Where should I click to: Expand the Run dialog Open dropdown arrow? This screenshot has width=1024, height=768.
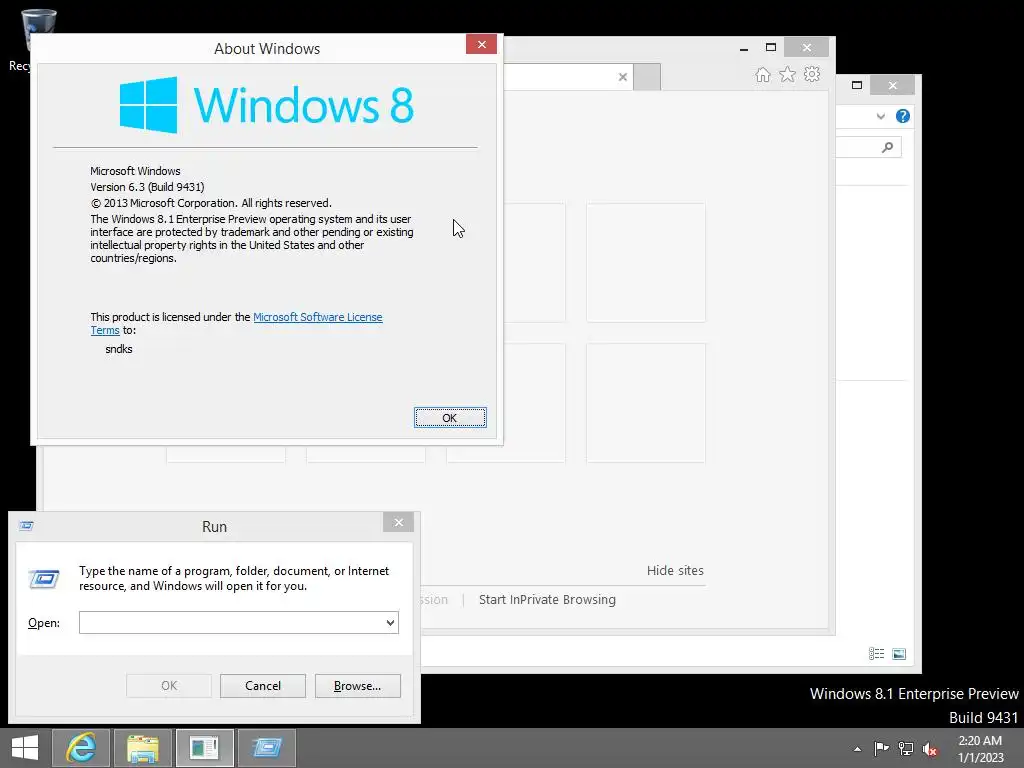[x=391, y=622]
